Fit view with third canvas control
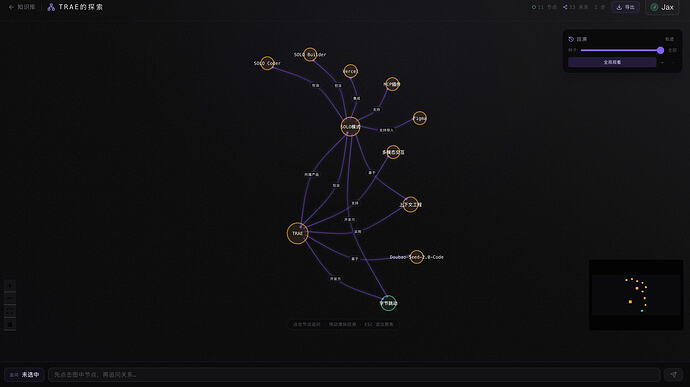This screenshot has height=387, width=690. pyautogui.click(x=10, y=311)
